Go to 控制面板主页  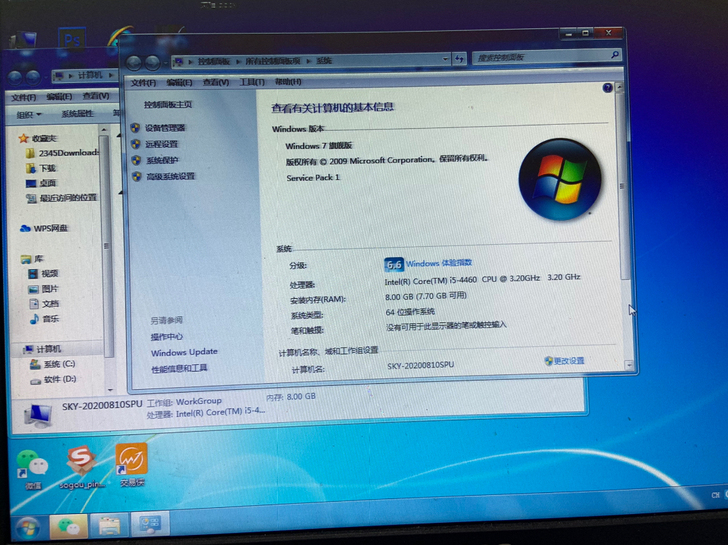click(x=168, y=104)
